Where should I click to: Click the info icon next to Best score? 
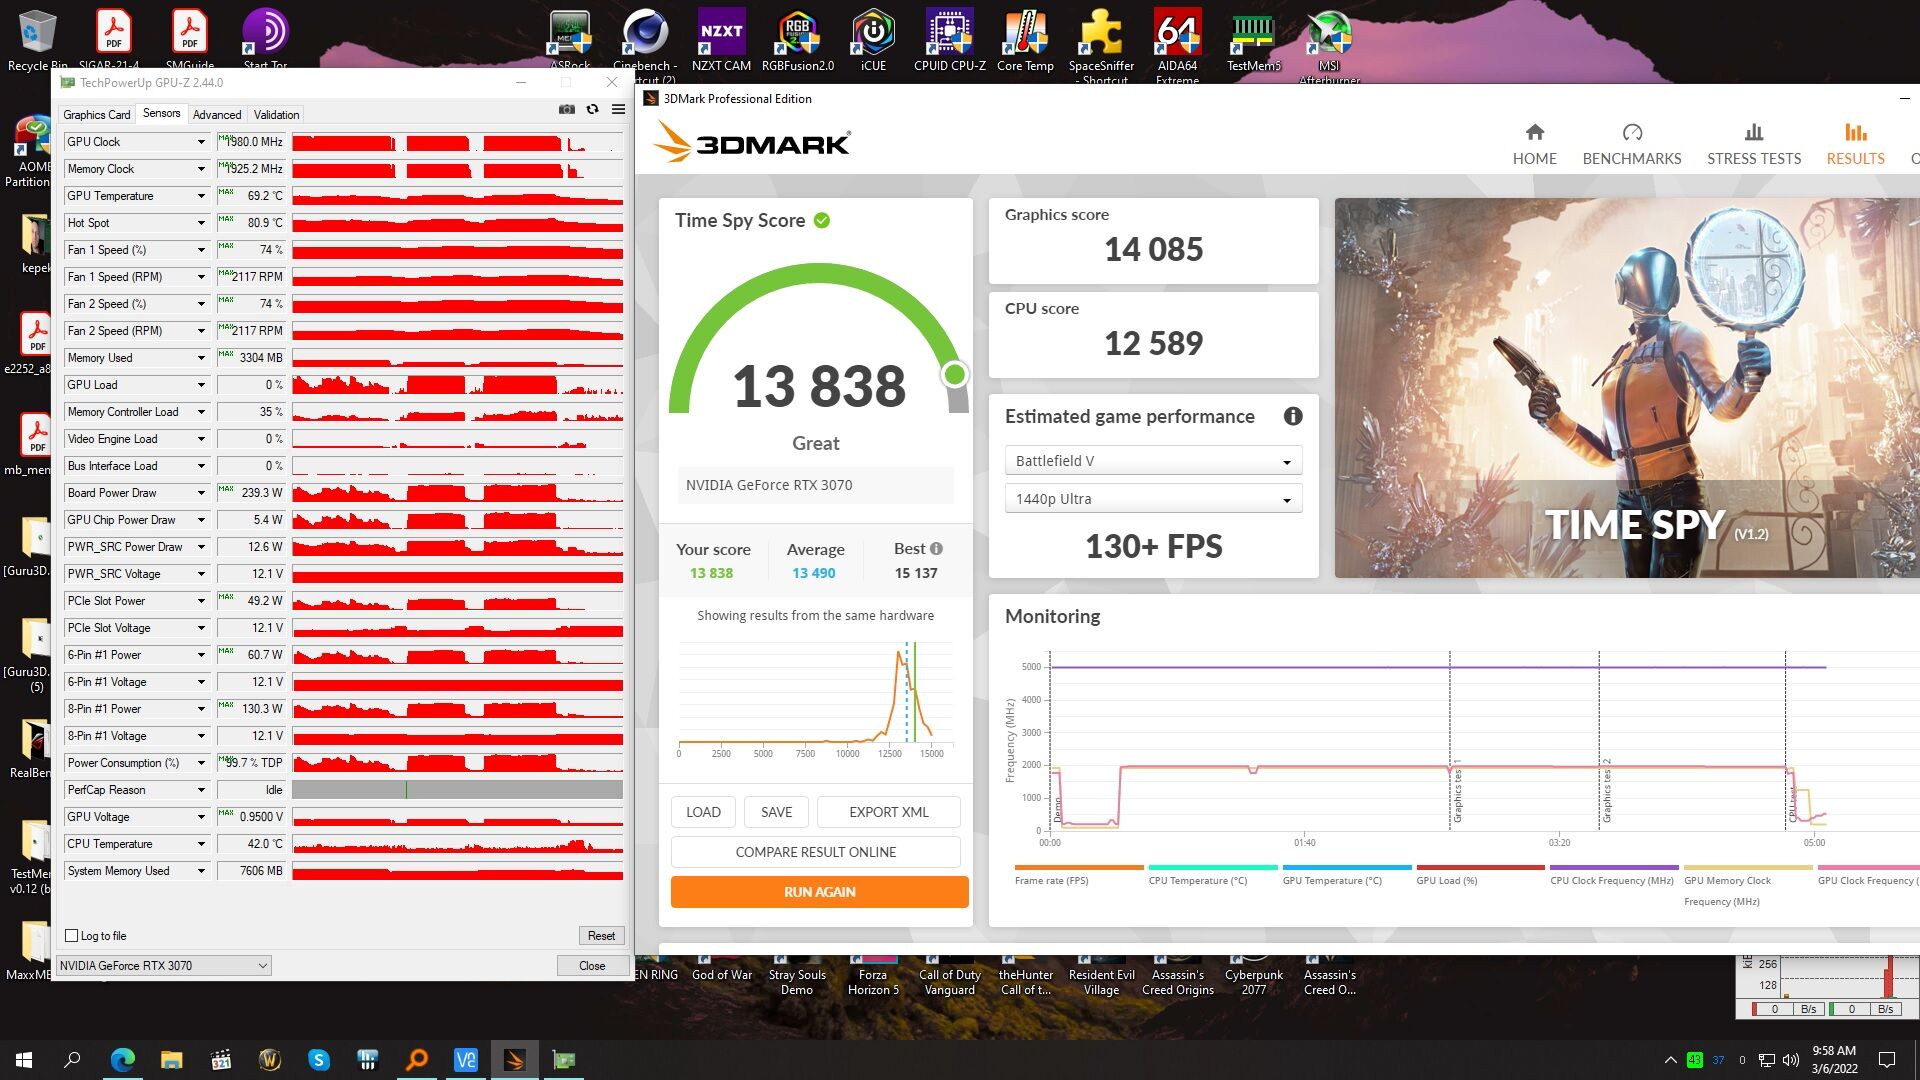coord(936,548)
